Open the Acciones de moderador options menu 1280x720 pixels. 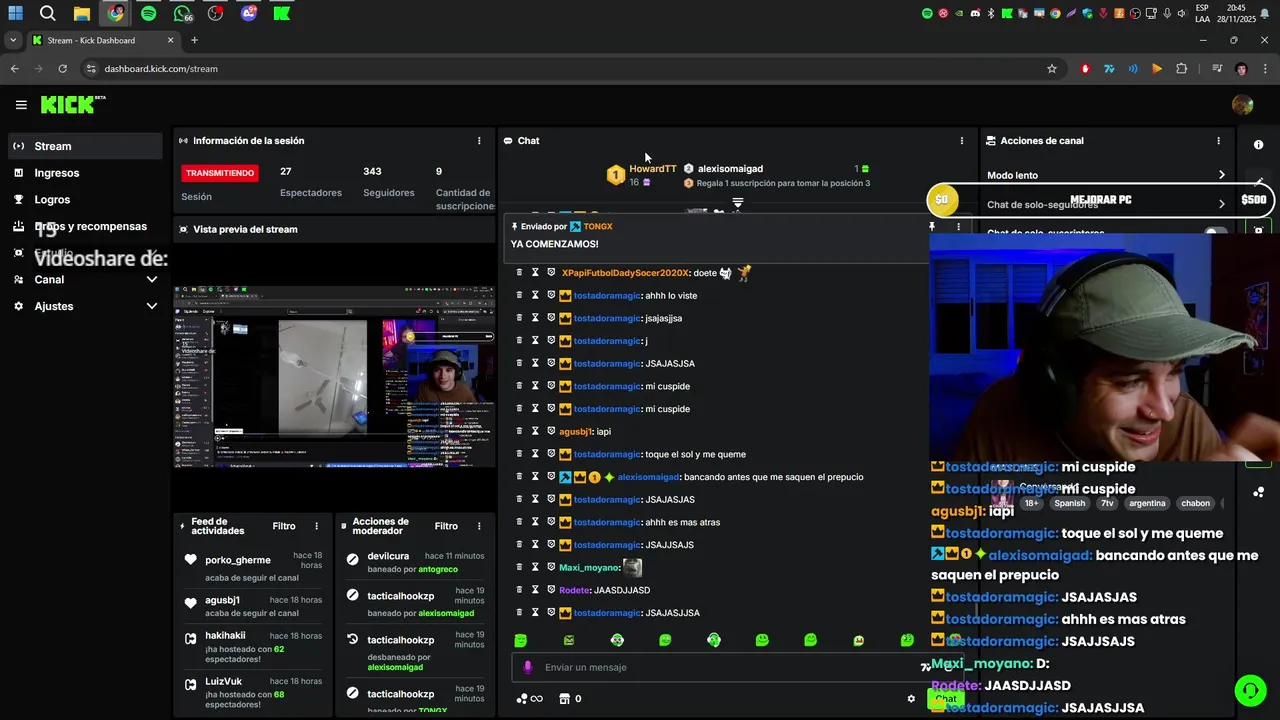coord(479,526)
